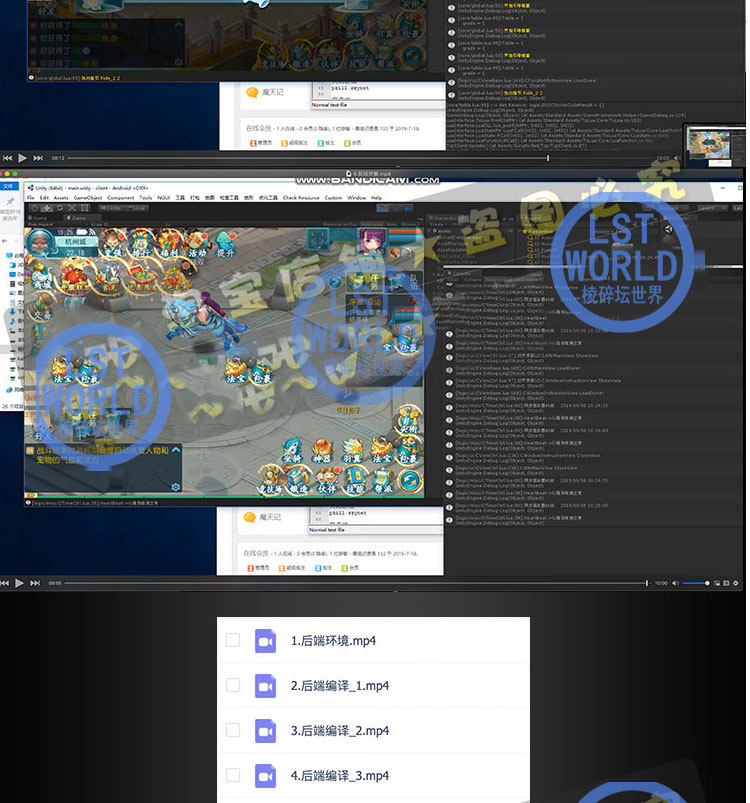
Task: Select Unity's Rect transform tool
Action: pyautogui.click(x=84, y=208)
